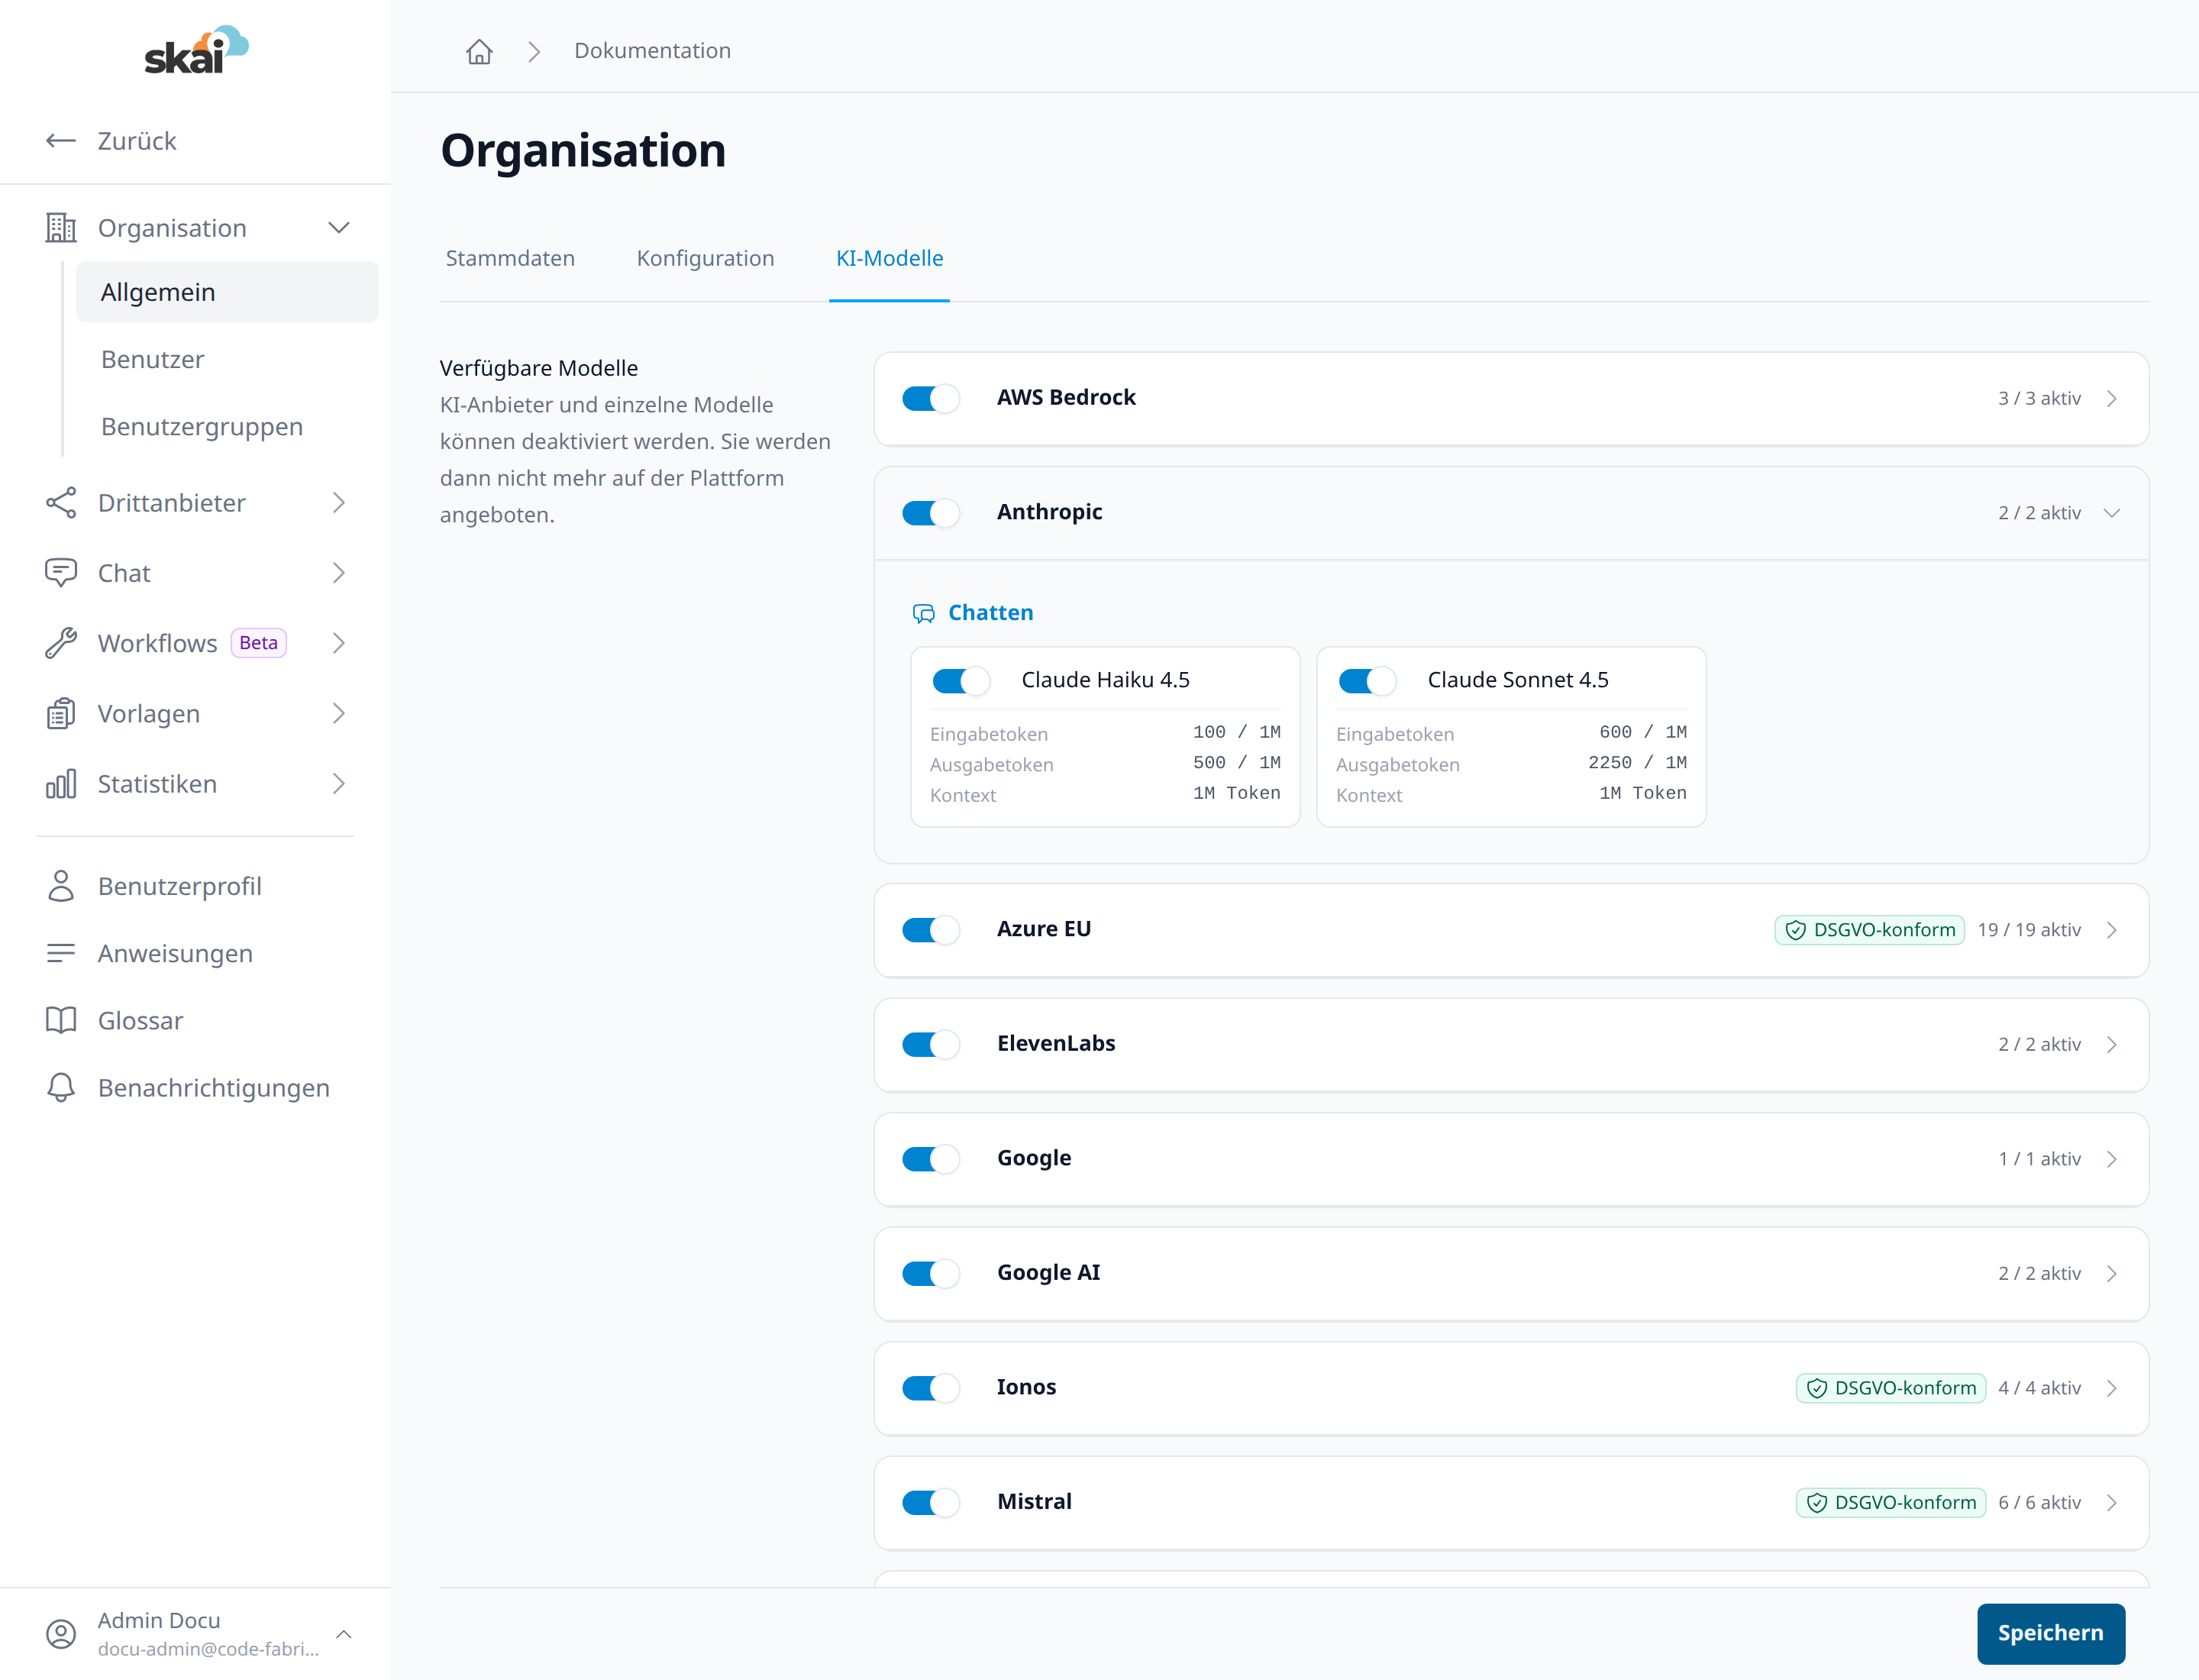Toggle the Claude Sonnet 4.5 switch

pos(1367,681)
